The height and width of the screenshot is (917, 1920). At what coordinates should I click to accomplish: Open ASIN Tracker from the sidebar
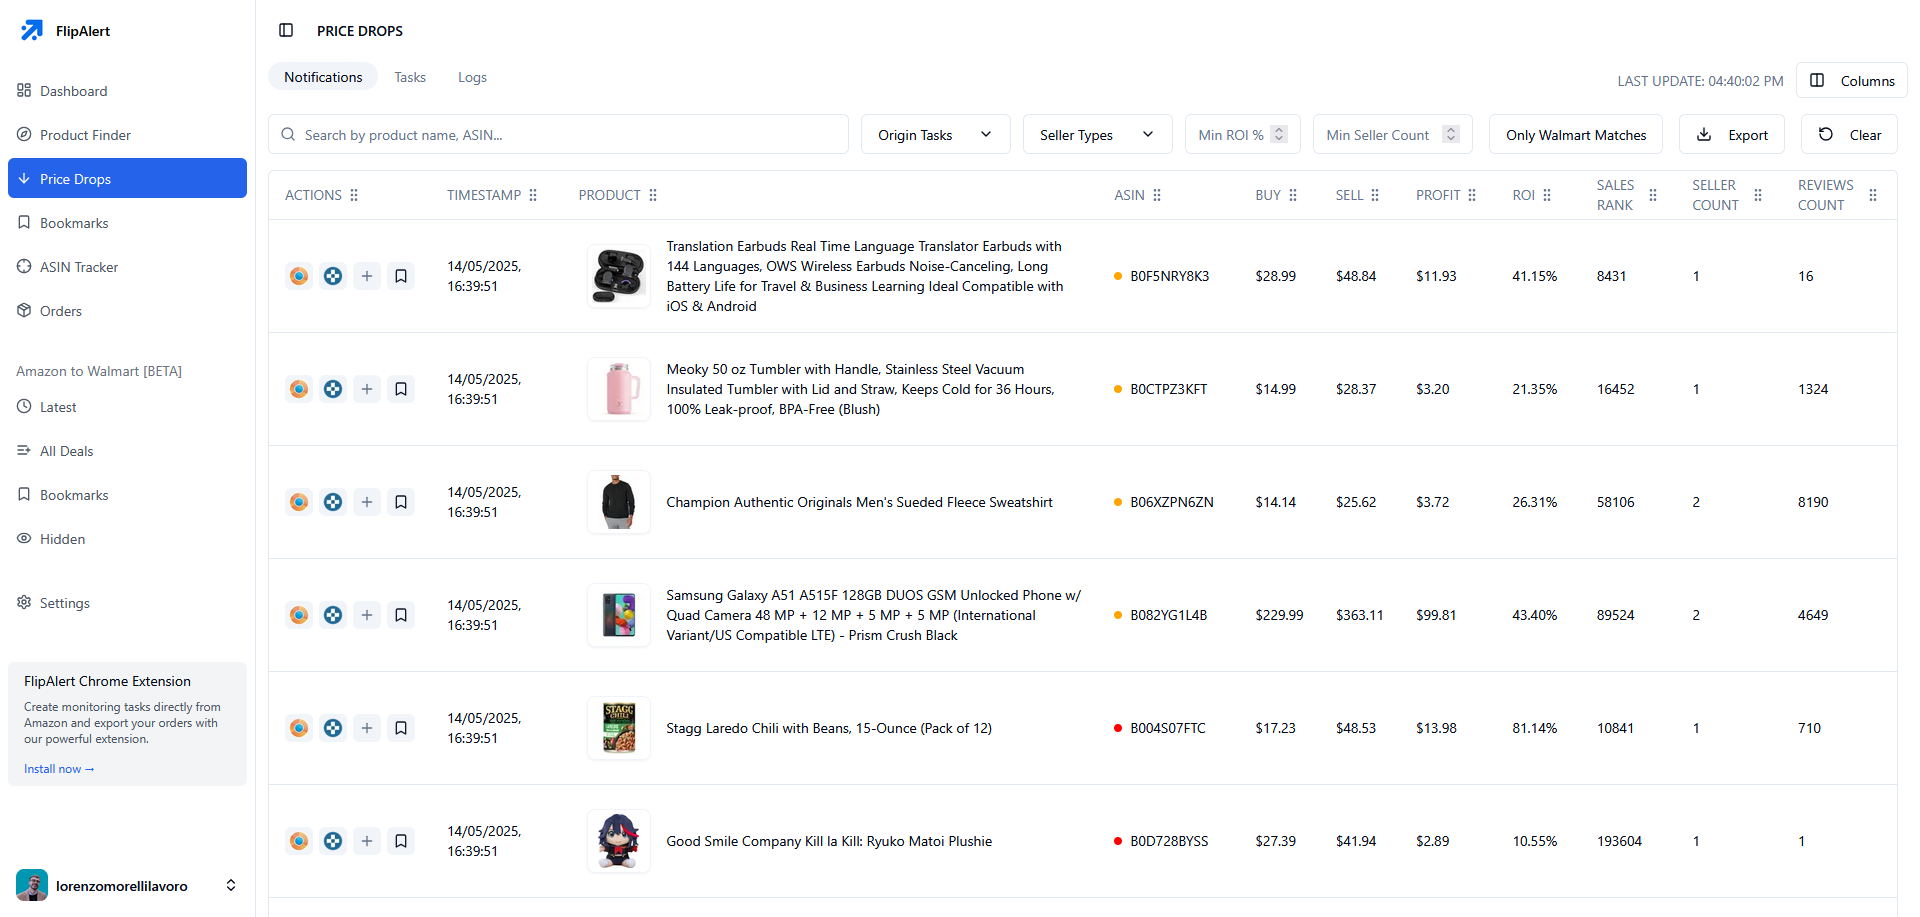(78, 267)
